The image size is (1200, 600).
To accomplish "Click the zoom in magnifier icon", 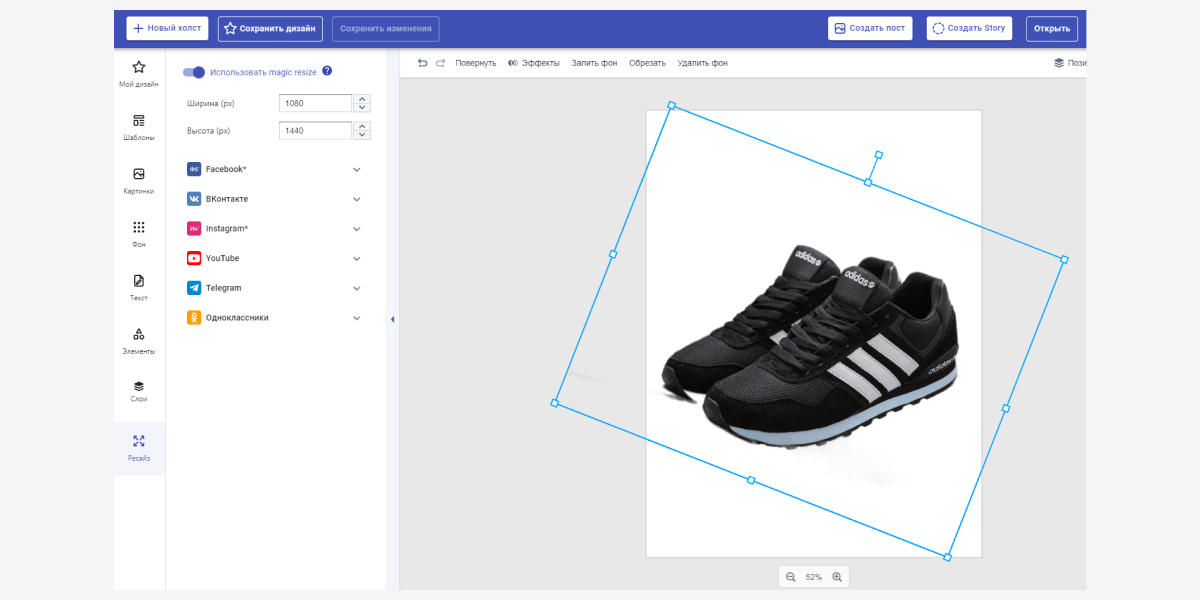I will [837, 577].
